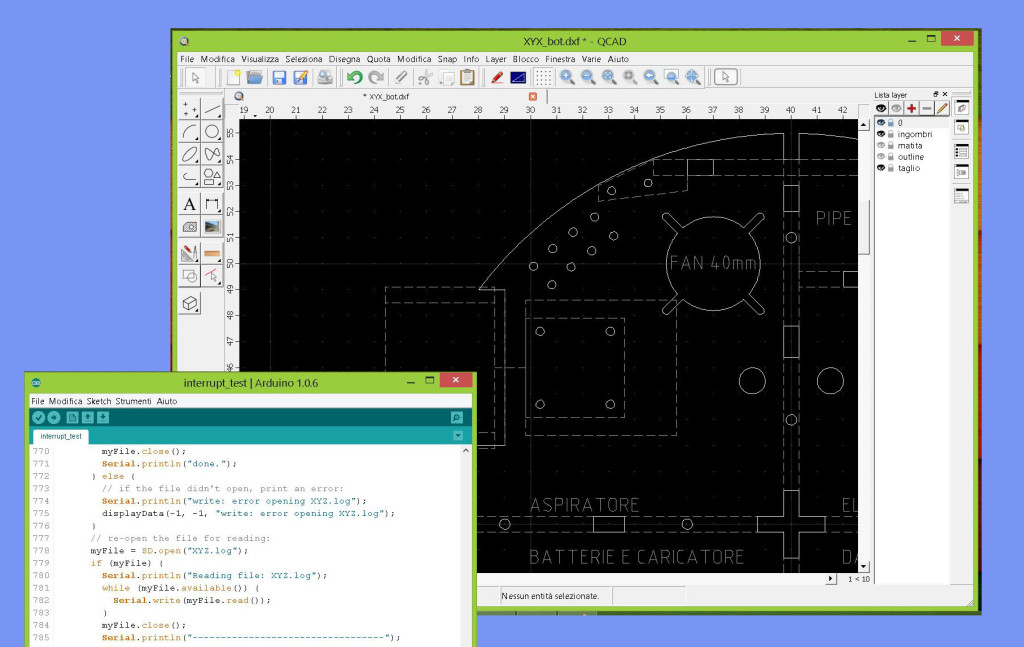This screenshot has height=647, width=1024.
Task: Select the Dimension tool in QCAD
Action: tap(212, 204)
